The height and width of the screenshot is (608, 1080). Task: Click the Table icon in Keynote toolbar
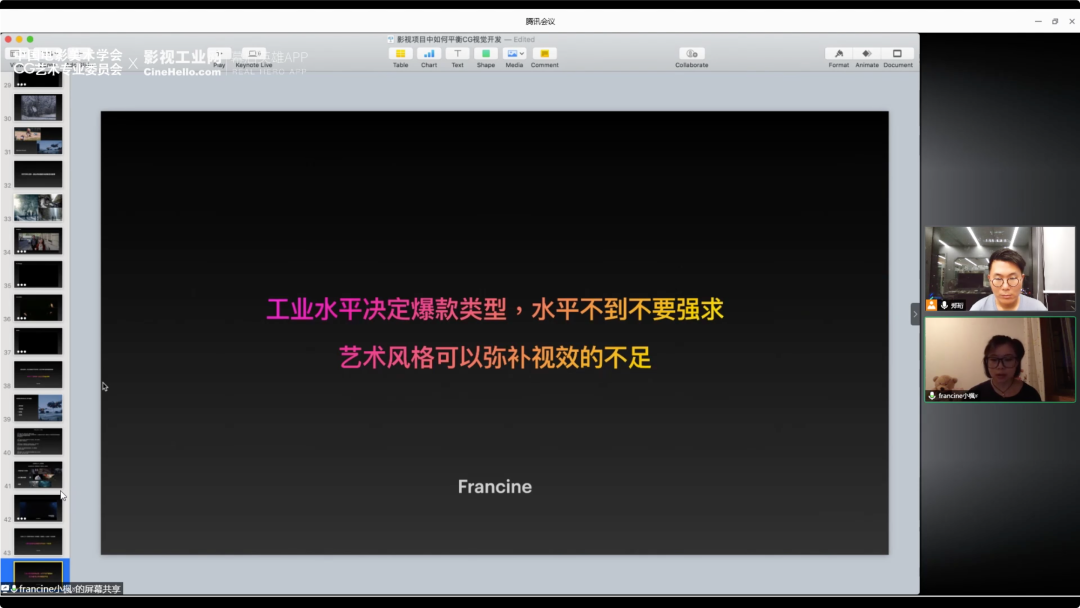click(x=400, y=54)
